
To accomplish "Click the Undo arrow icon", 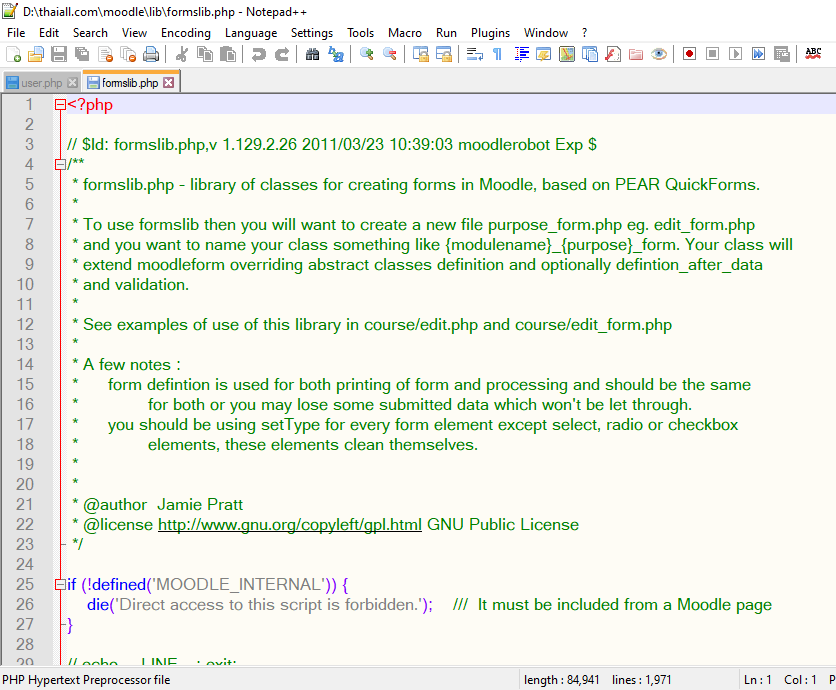I will 259,54.
